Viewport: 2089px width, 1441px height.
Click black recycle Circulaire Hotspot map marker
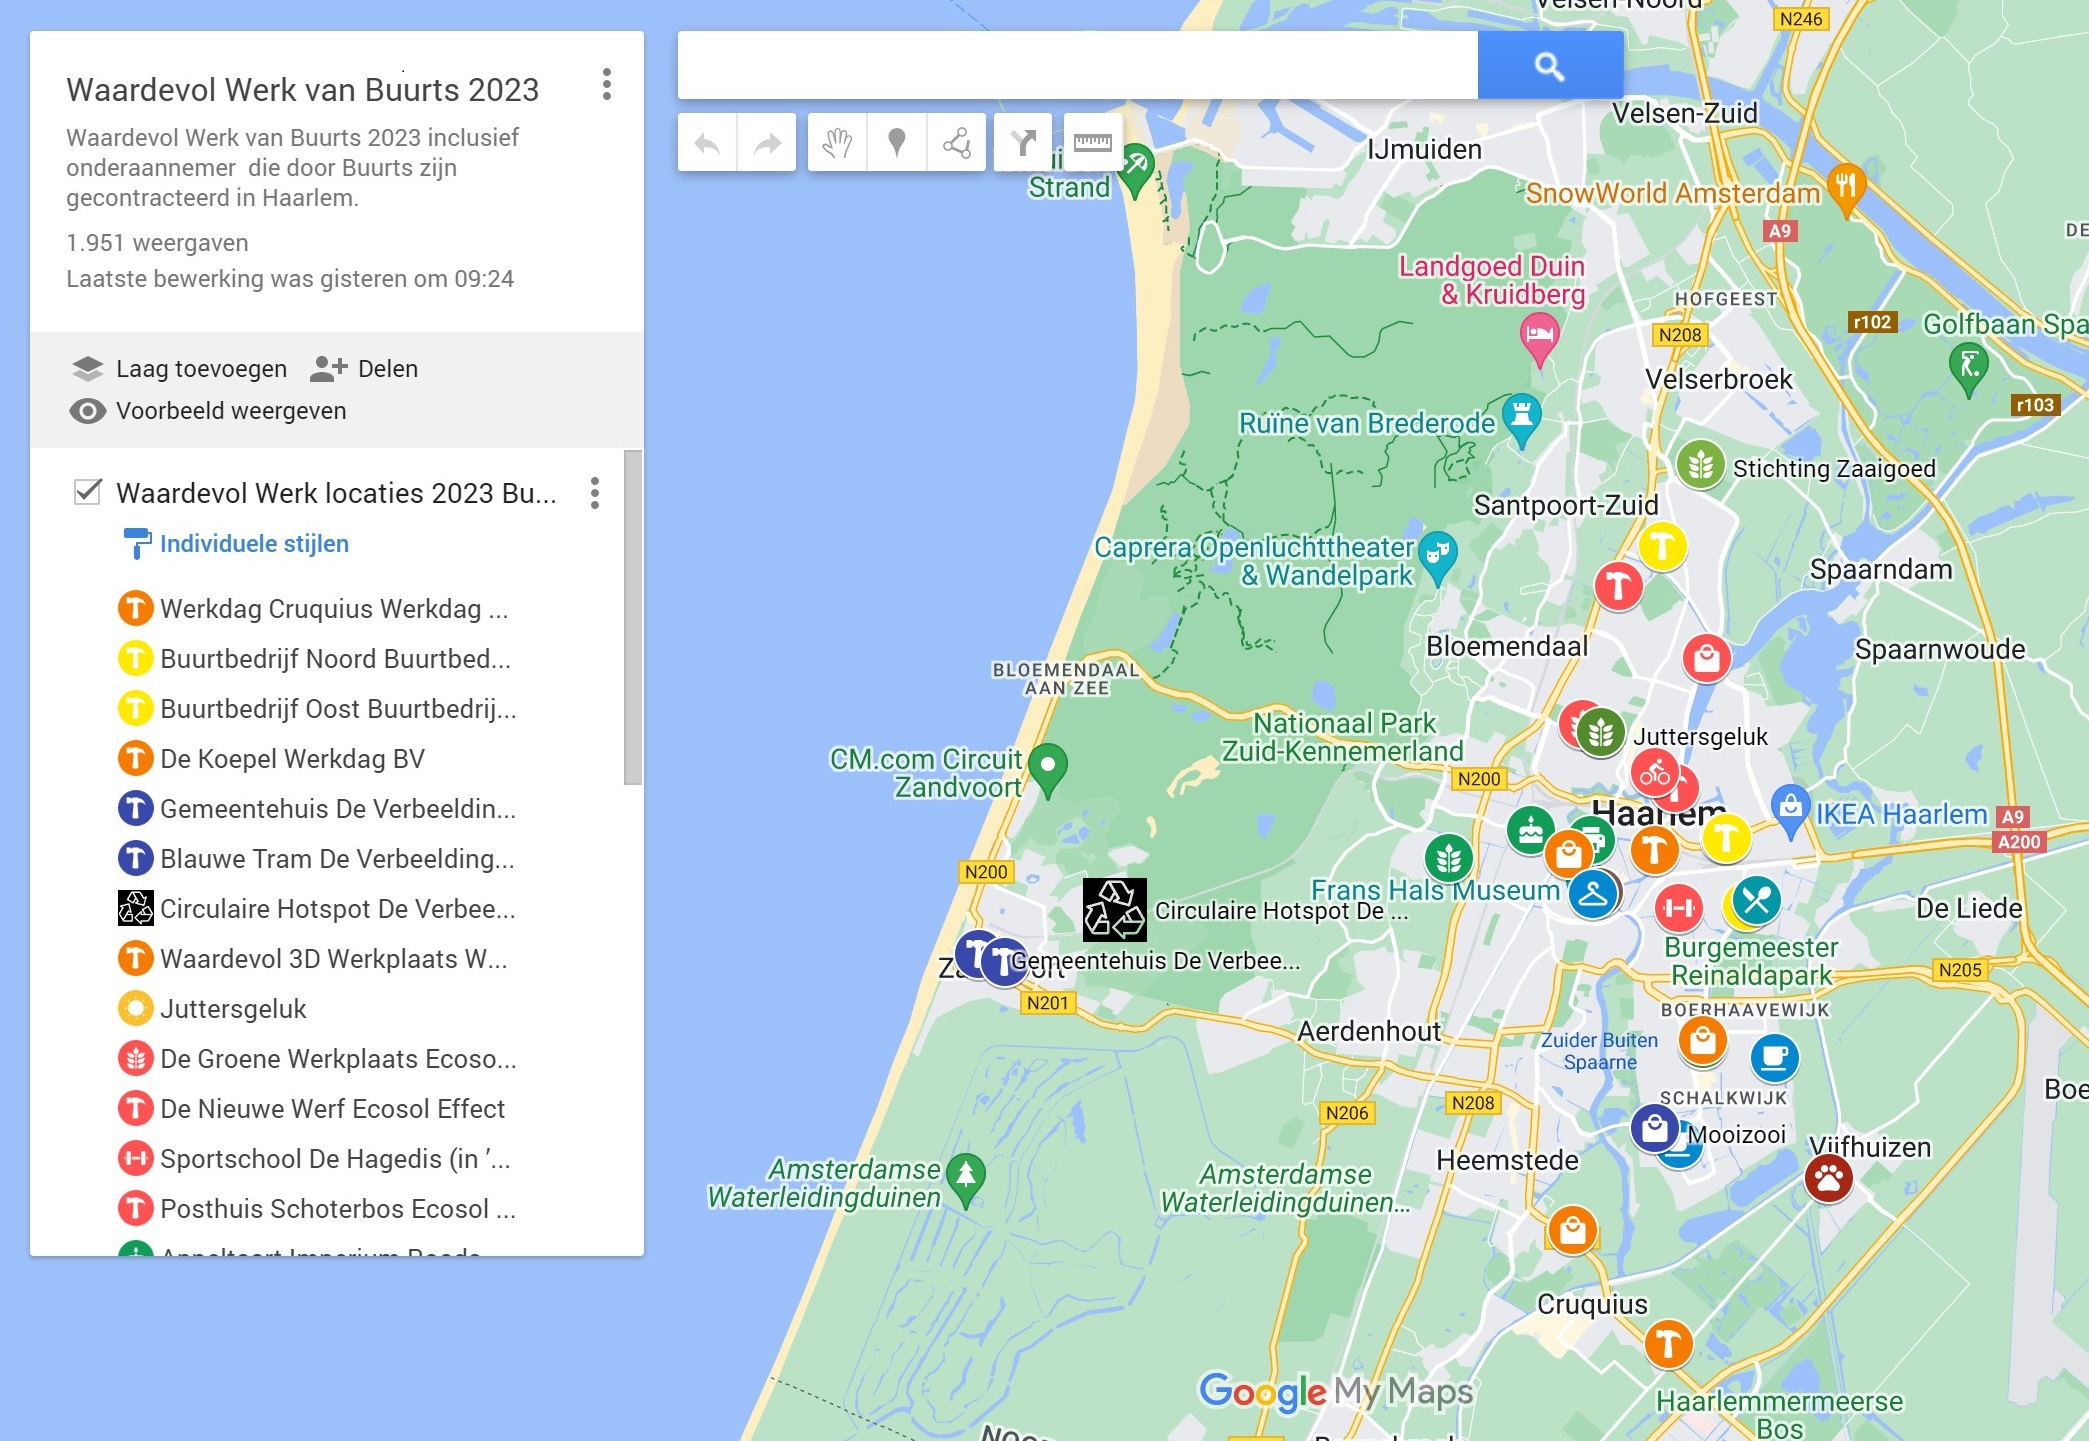click(1114, 910)
